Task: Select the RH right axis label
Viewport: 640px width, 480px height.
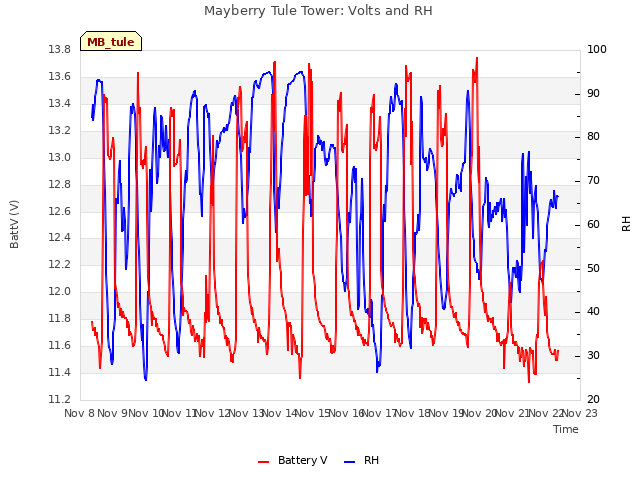Action: [626, 224]
